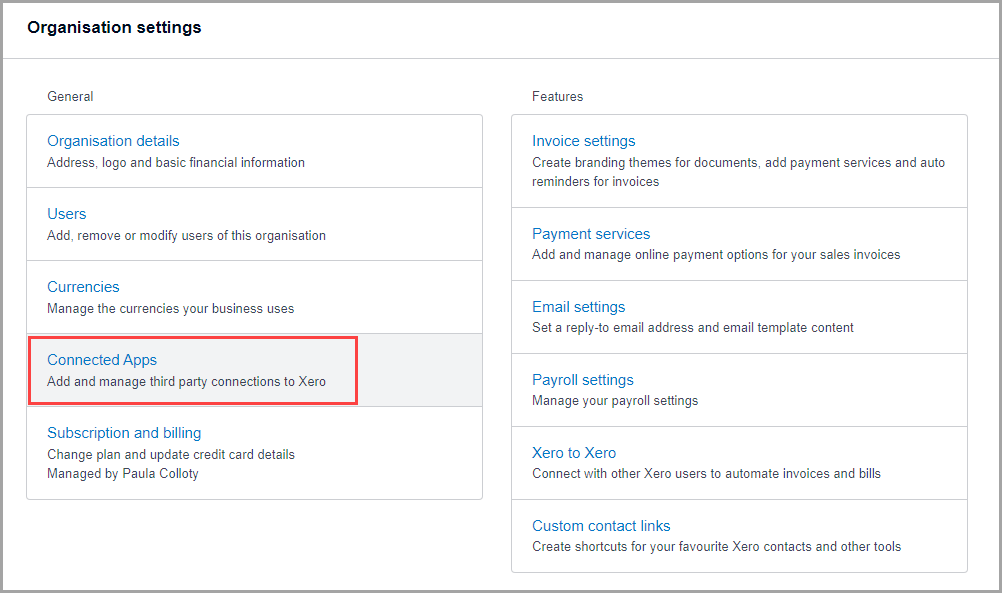Screen dimensions: 1002x593
Task: Open Payment services
Action: pos(591,233)
